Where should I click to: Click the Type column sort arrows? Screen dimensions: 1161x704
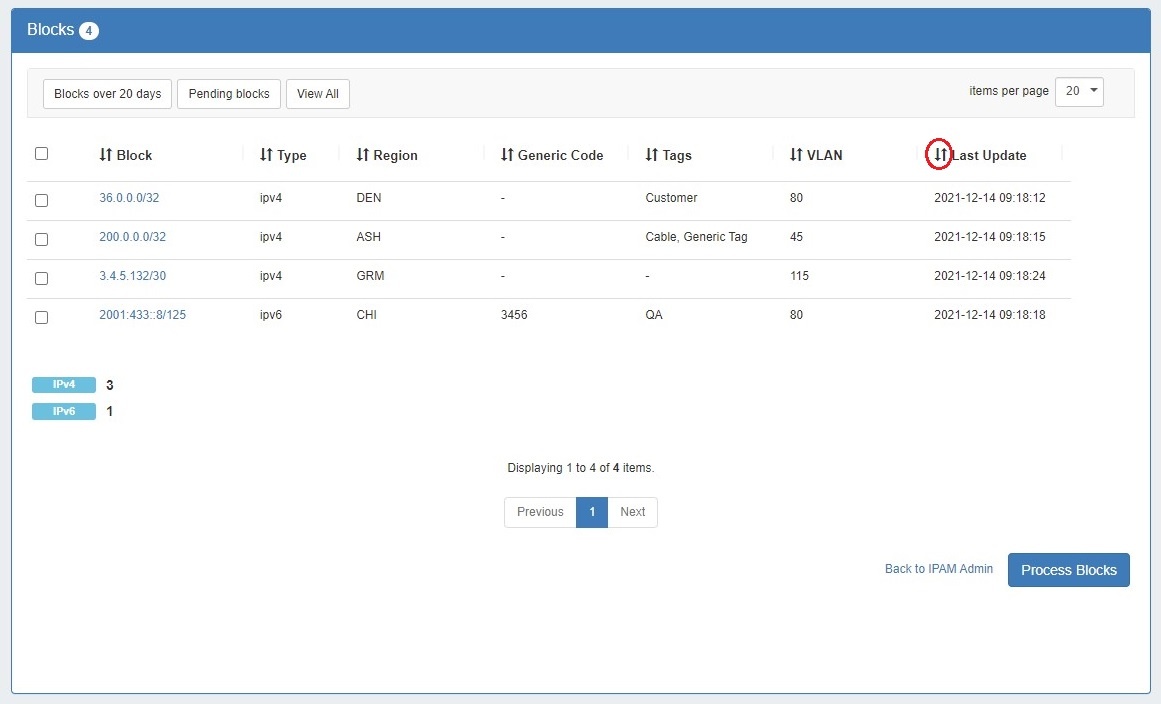pos(266,155)
